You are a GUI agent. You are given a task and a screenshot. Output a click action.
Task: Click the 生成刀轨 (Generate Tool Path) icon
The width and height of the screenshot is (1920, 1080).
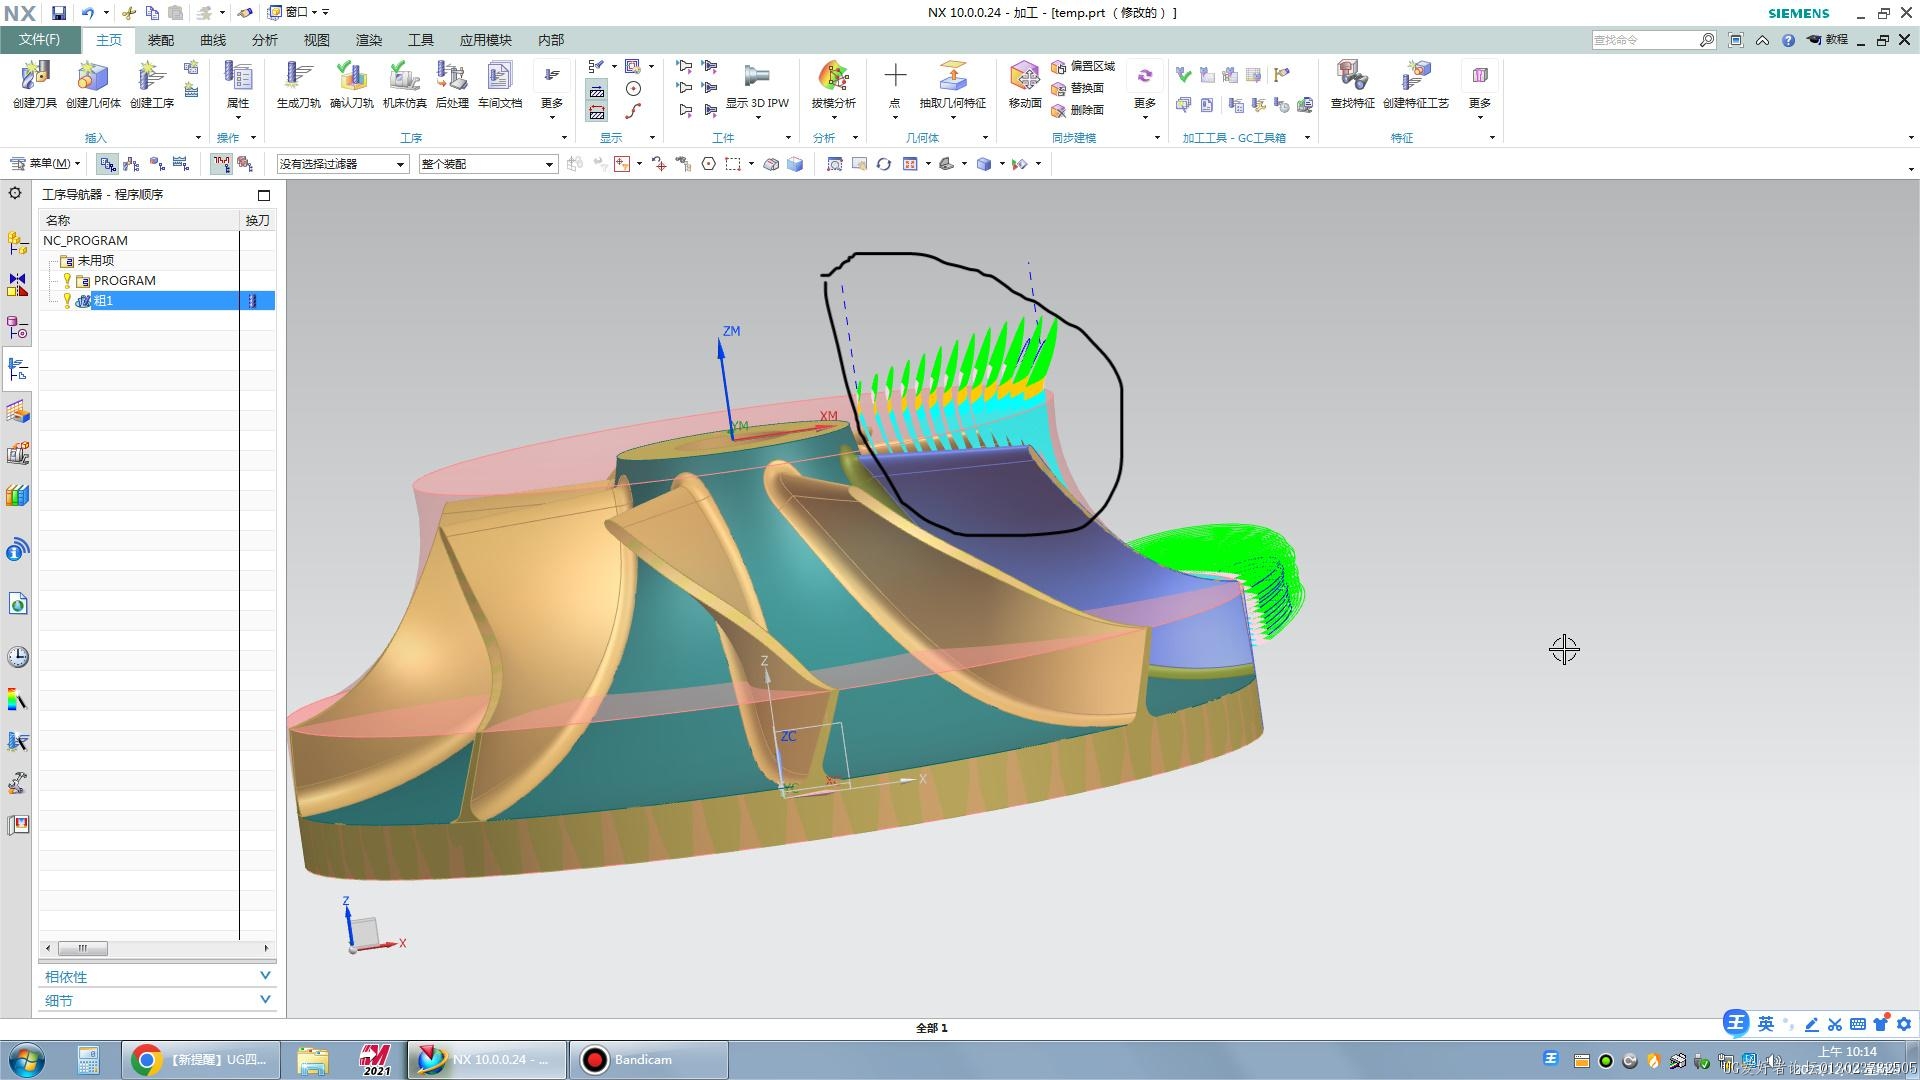click(298, 84)
